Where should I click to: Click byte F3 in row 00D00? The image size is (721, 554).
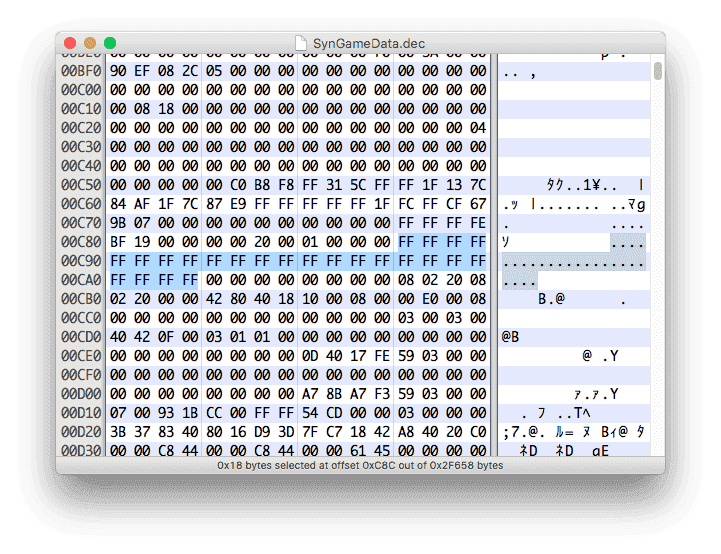click(382, 394)
